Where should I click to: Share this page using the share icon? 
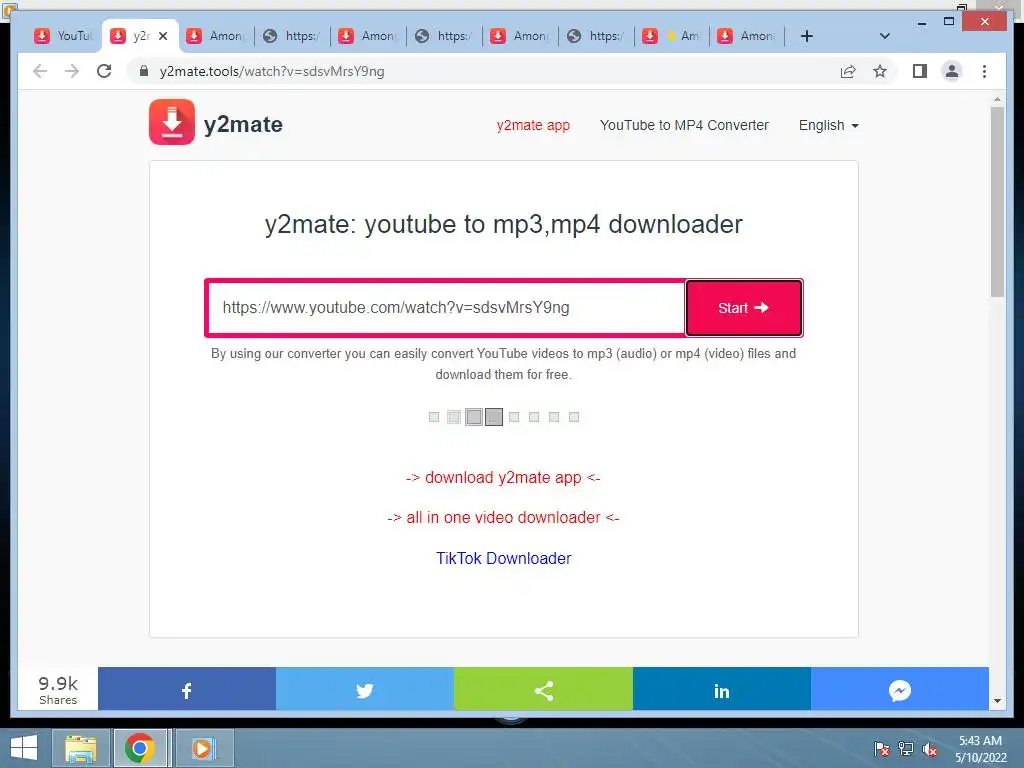click(848, 71)
